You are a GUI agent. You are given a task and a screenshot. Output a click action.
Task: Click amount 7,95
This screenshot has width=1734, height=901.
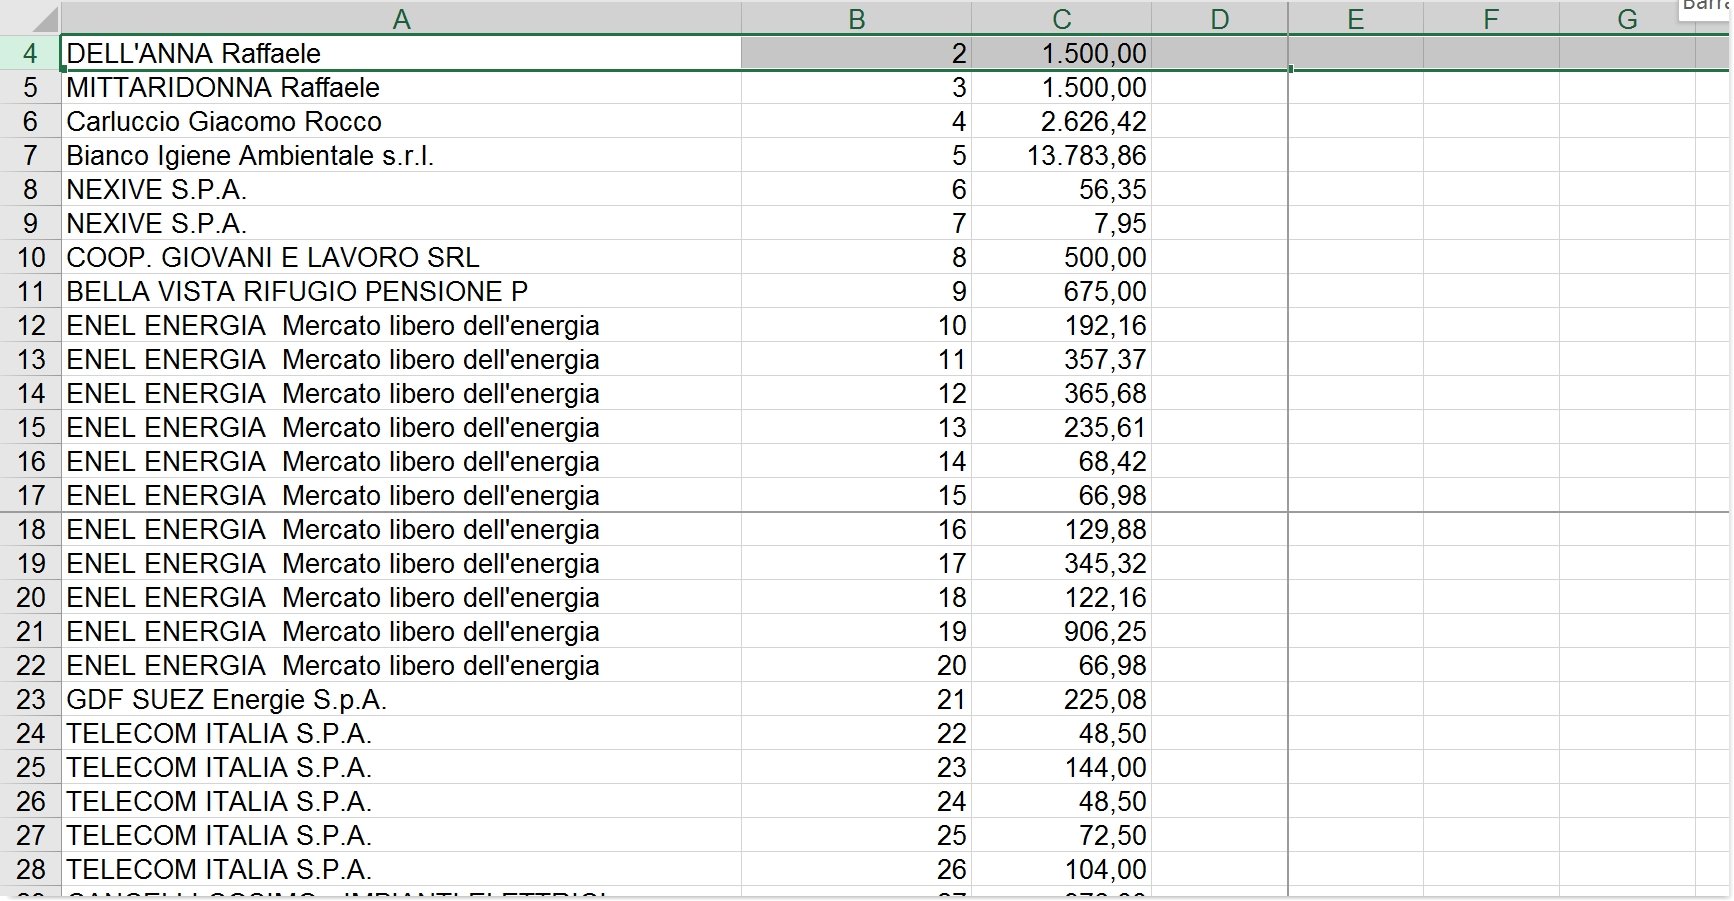point(1061,223)
